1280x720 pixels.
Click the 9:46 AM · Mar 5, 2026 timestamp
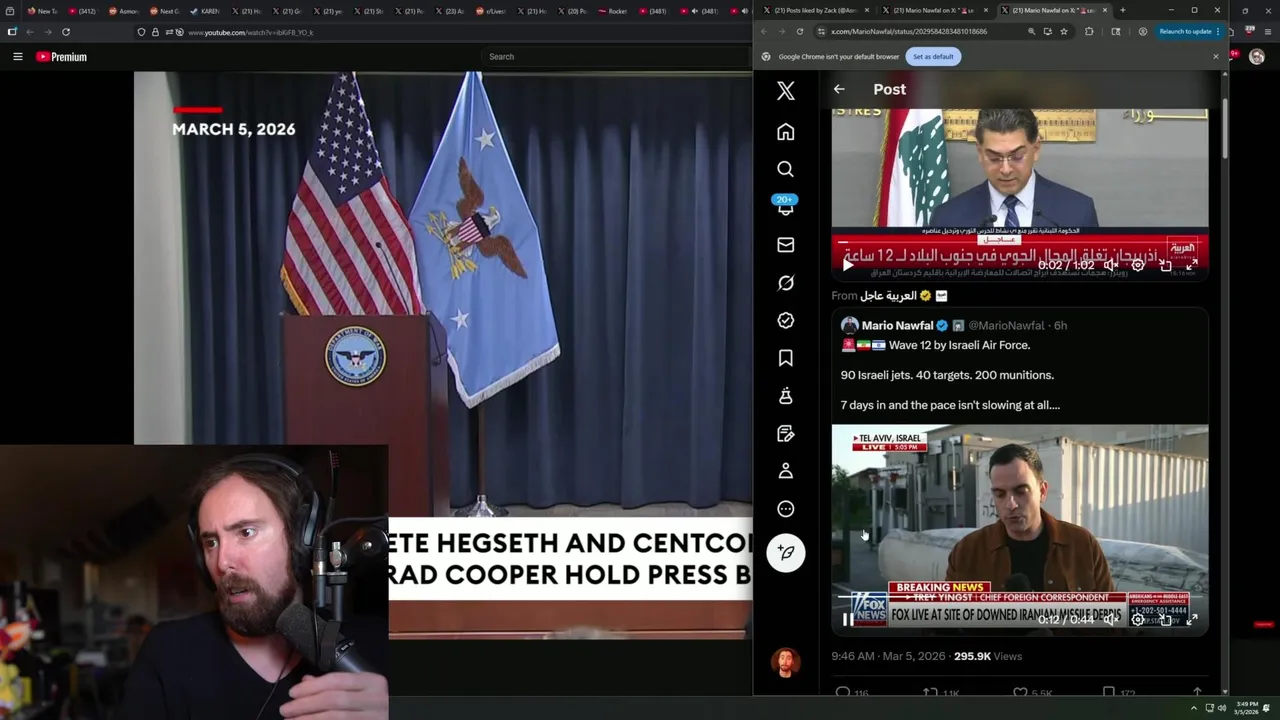click(x=888, y=656)
